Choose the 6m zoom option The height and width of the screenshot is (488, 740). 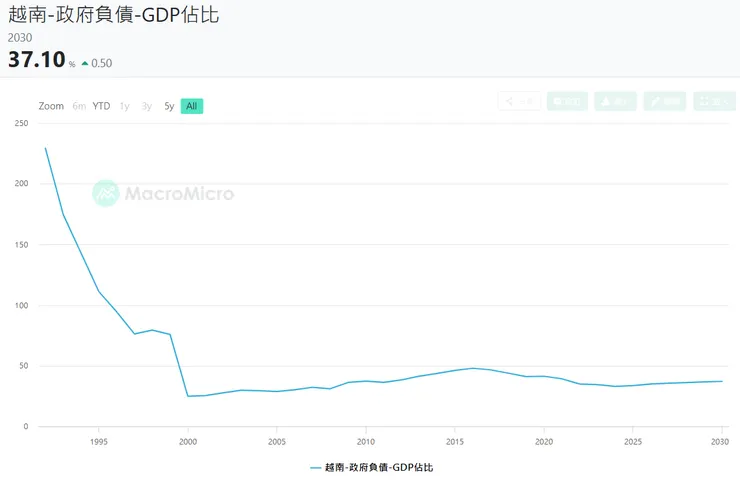(79, 106)
